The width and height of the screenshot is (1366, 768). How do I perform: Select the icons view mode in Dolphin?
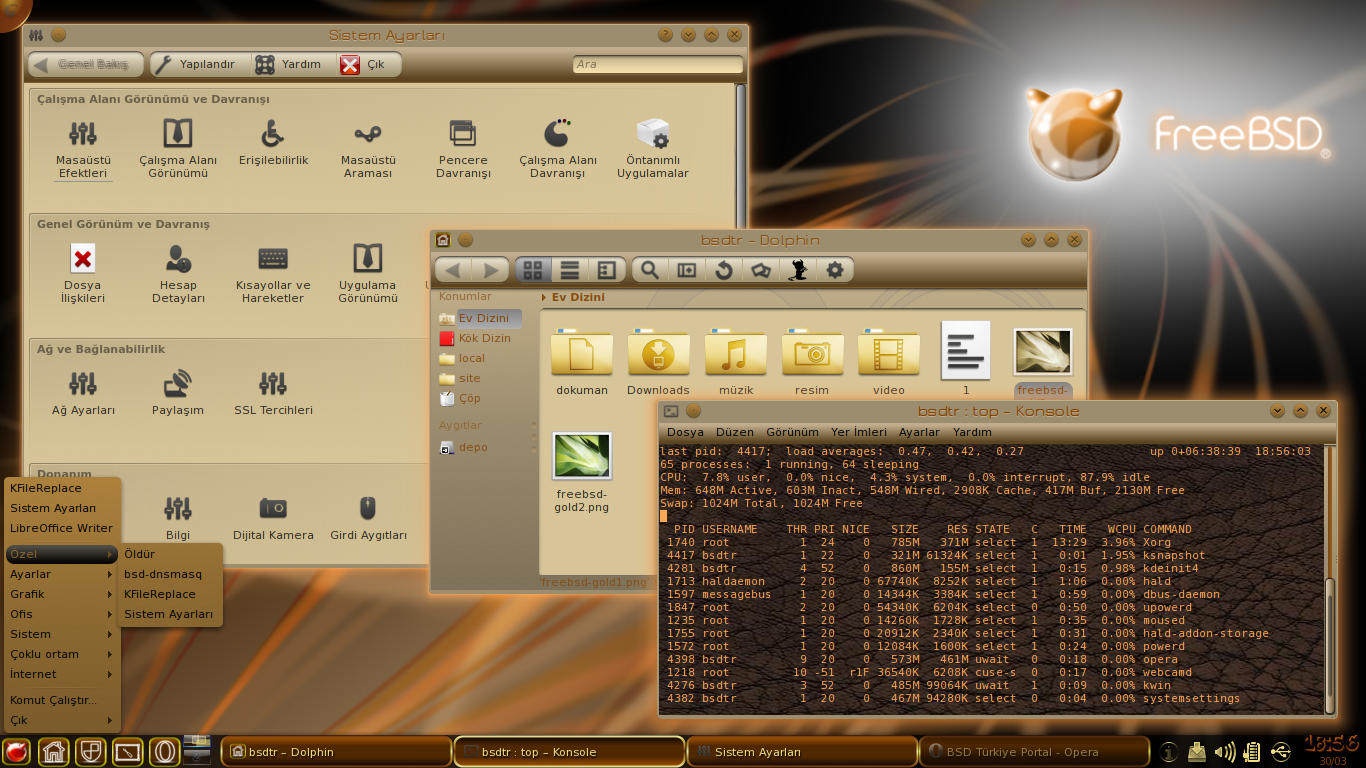533,269
